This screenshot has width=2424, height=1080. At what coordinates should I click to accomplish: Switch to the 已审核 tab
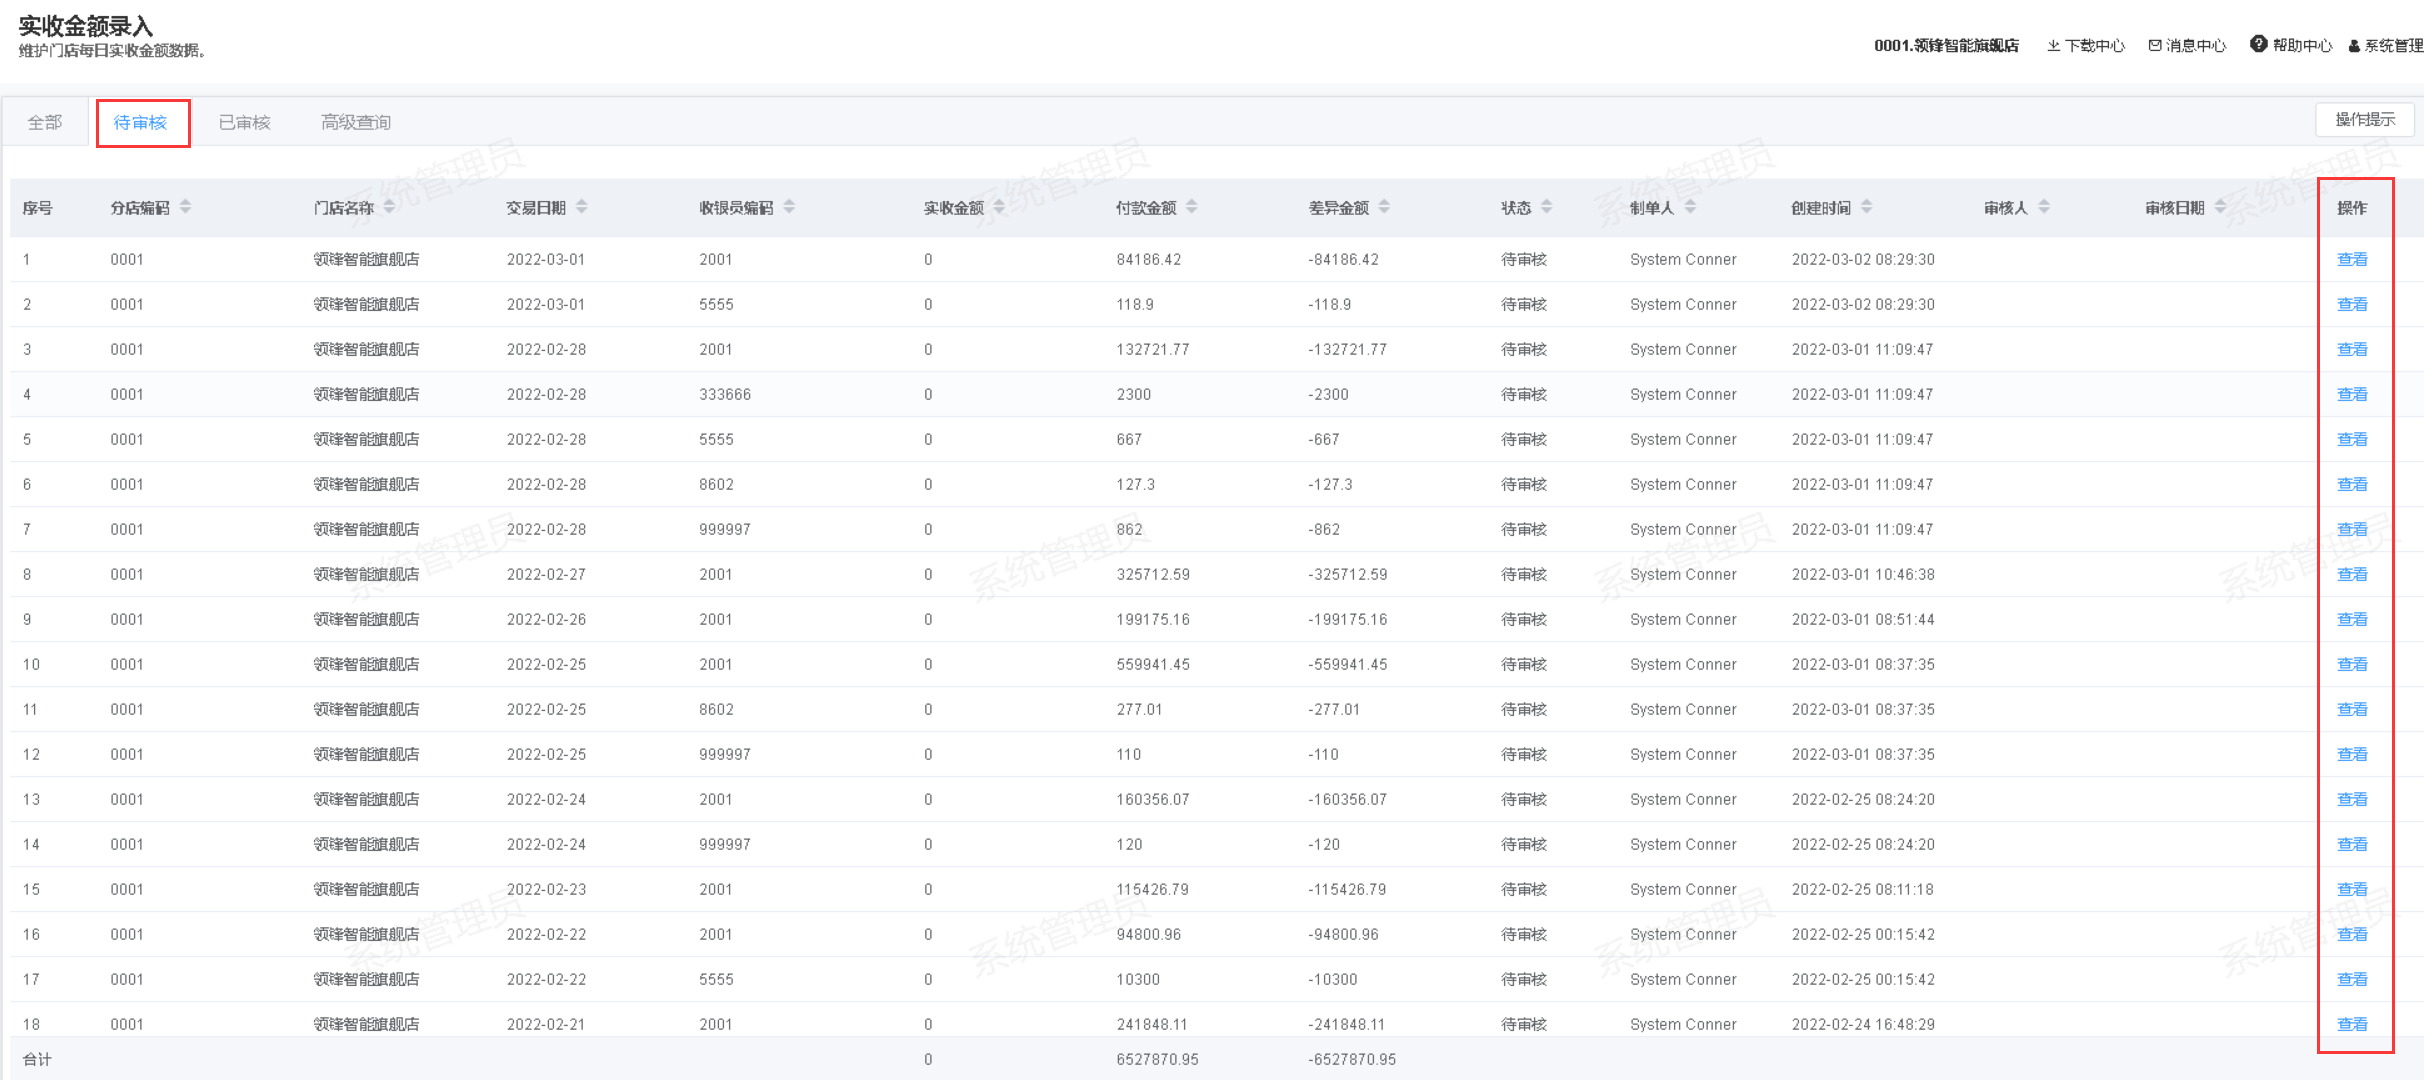tap(245, 122)
